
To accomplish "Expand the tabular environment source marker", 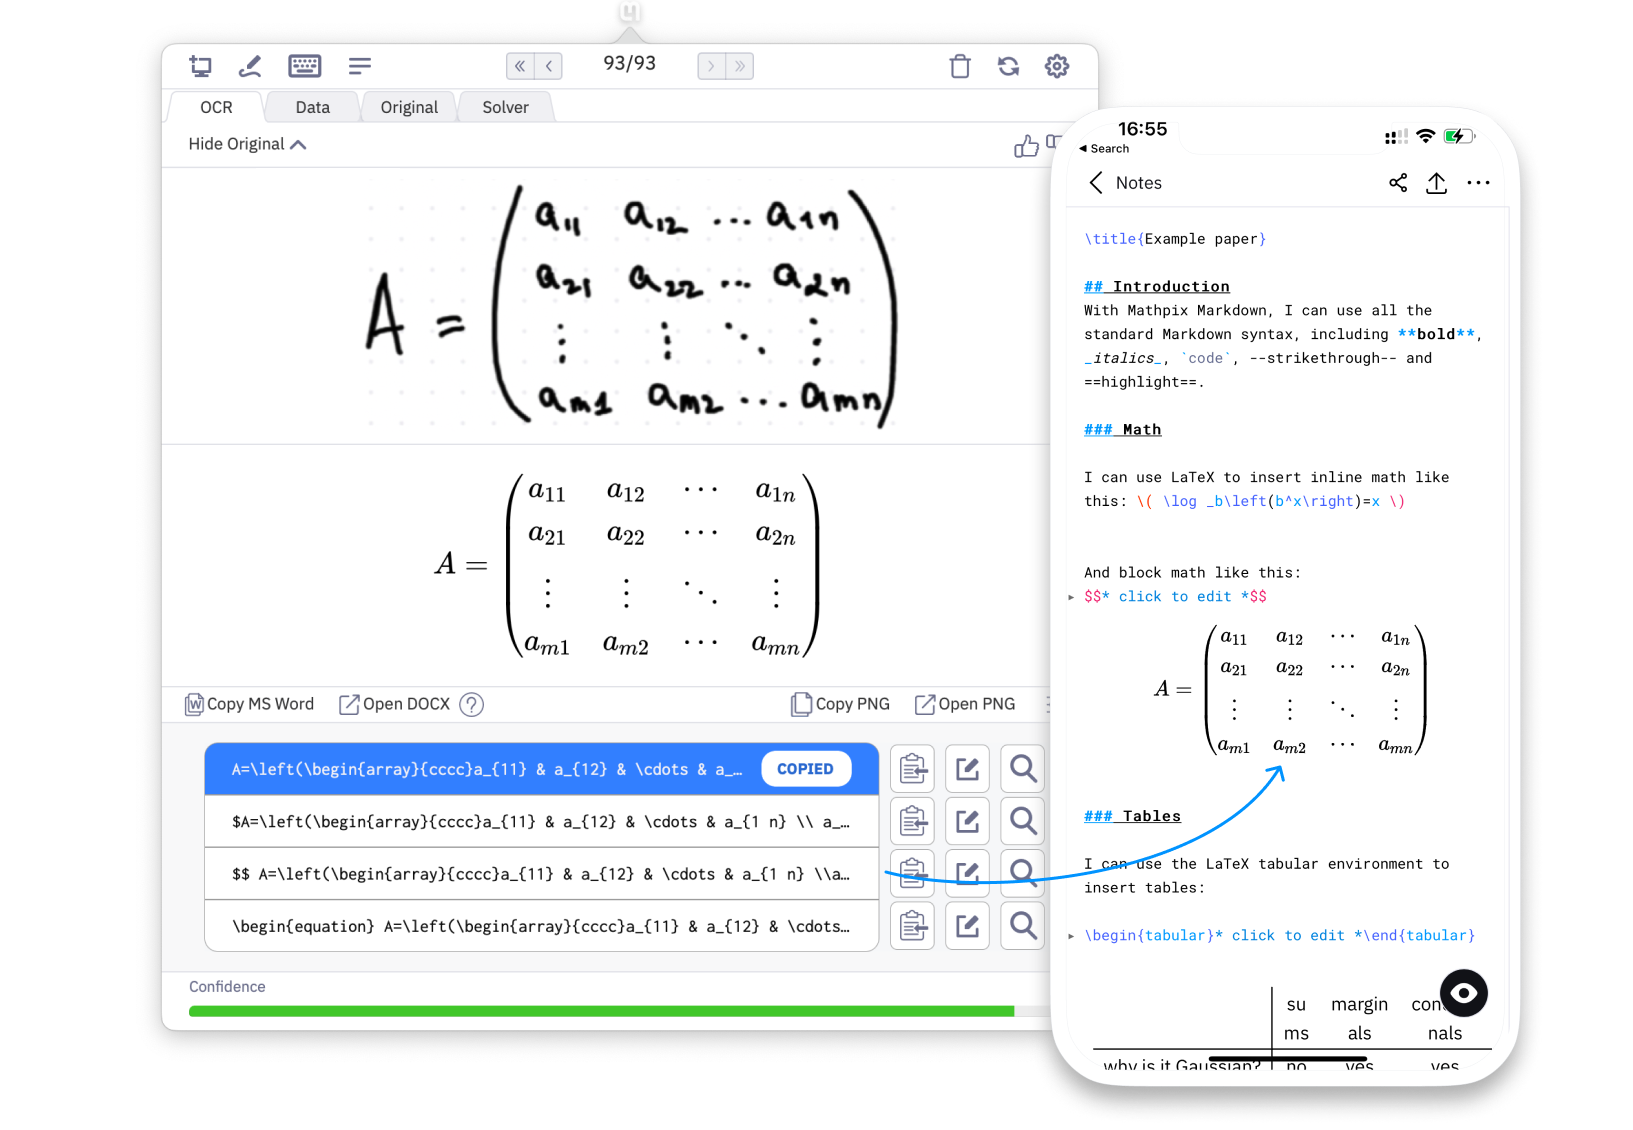I will (x=1070, y=935).
